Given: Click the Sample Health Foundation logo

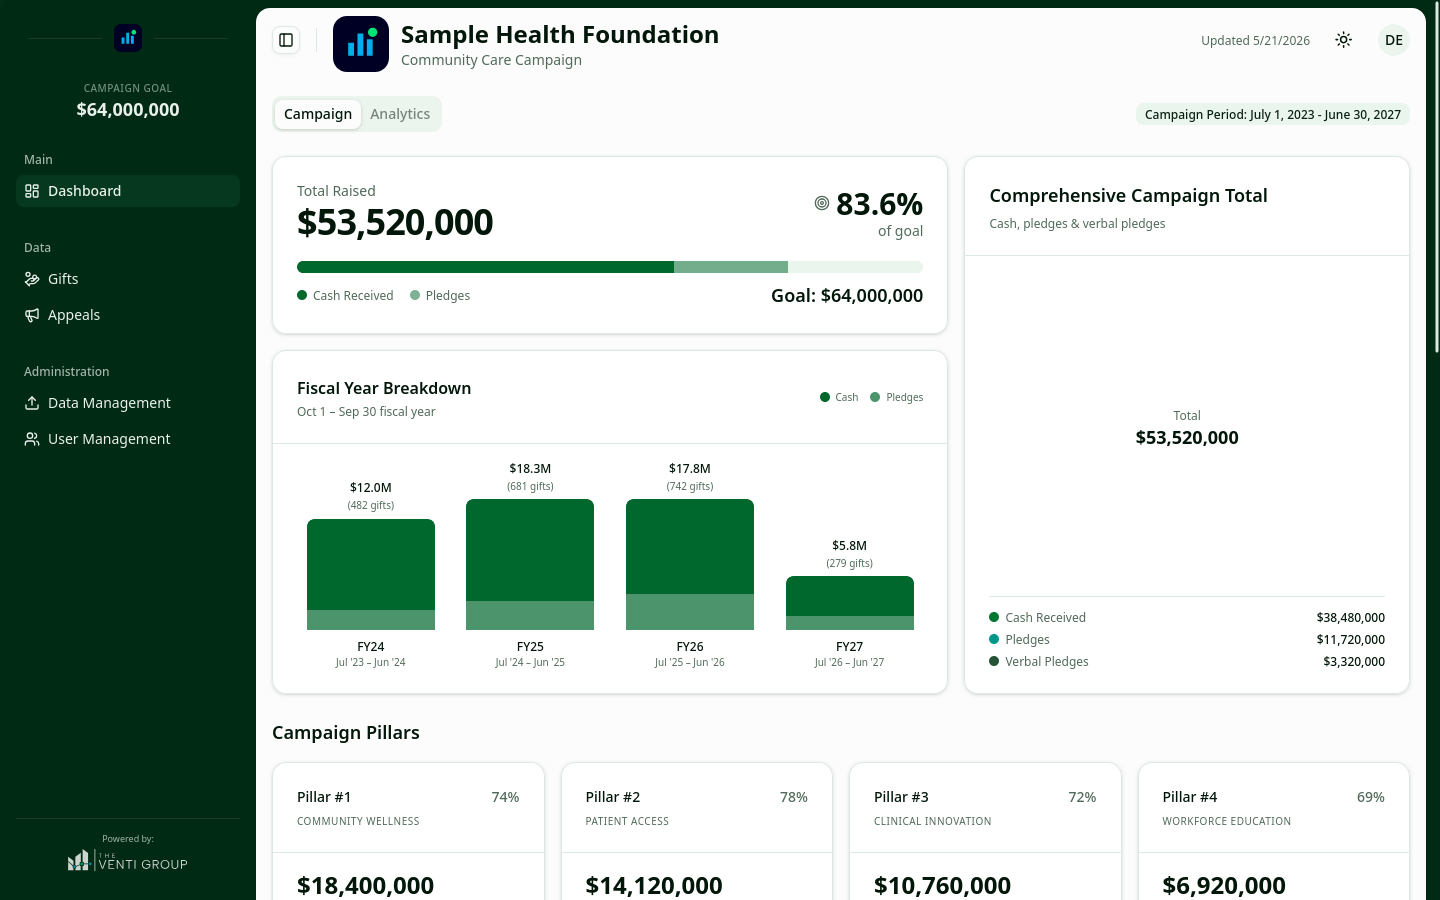Looking at the screenshot, I should click(361, 44).
